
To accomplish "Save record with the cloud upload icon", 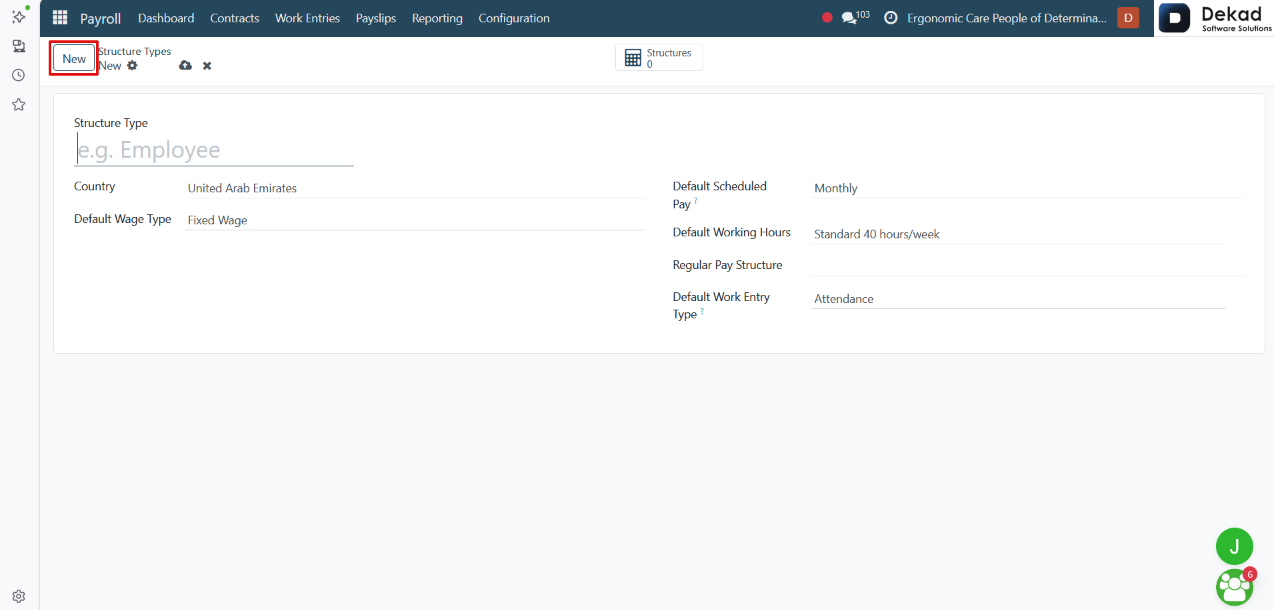I will (185, 66).
